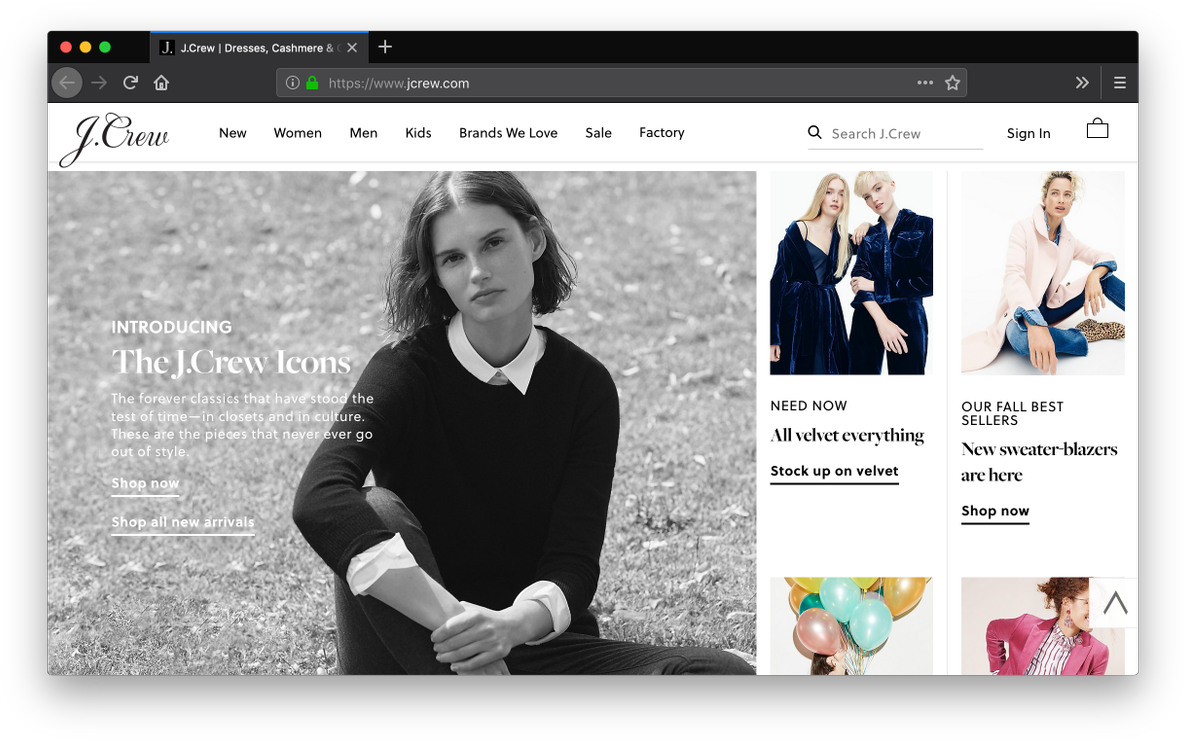Click New sweater-blazers are here heading
The height and width of the screenshot is (740, 1185).
coord(1039,462)
